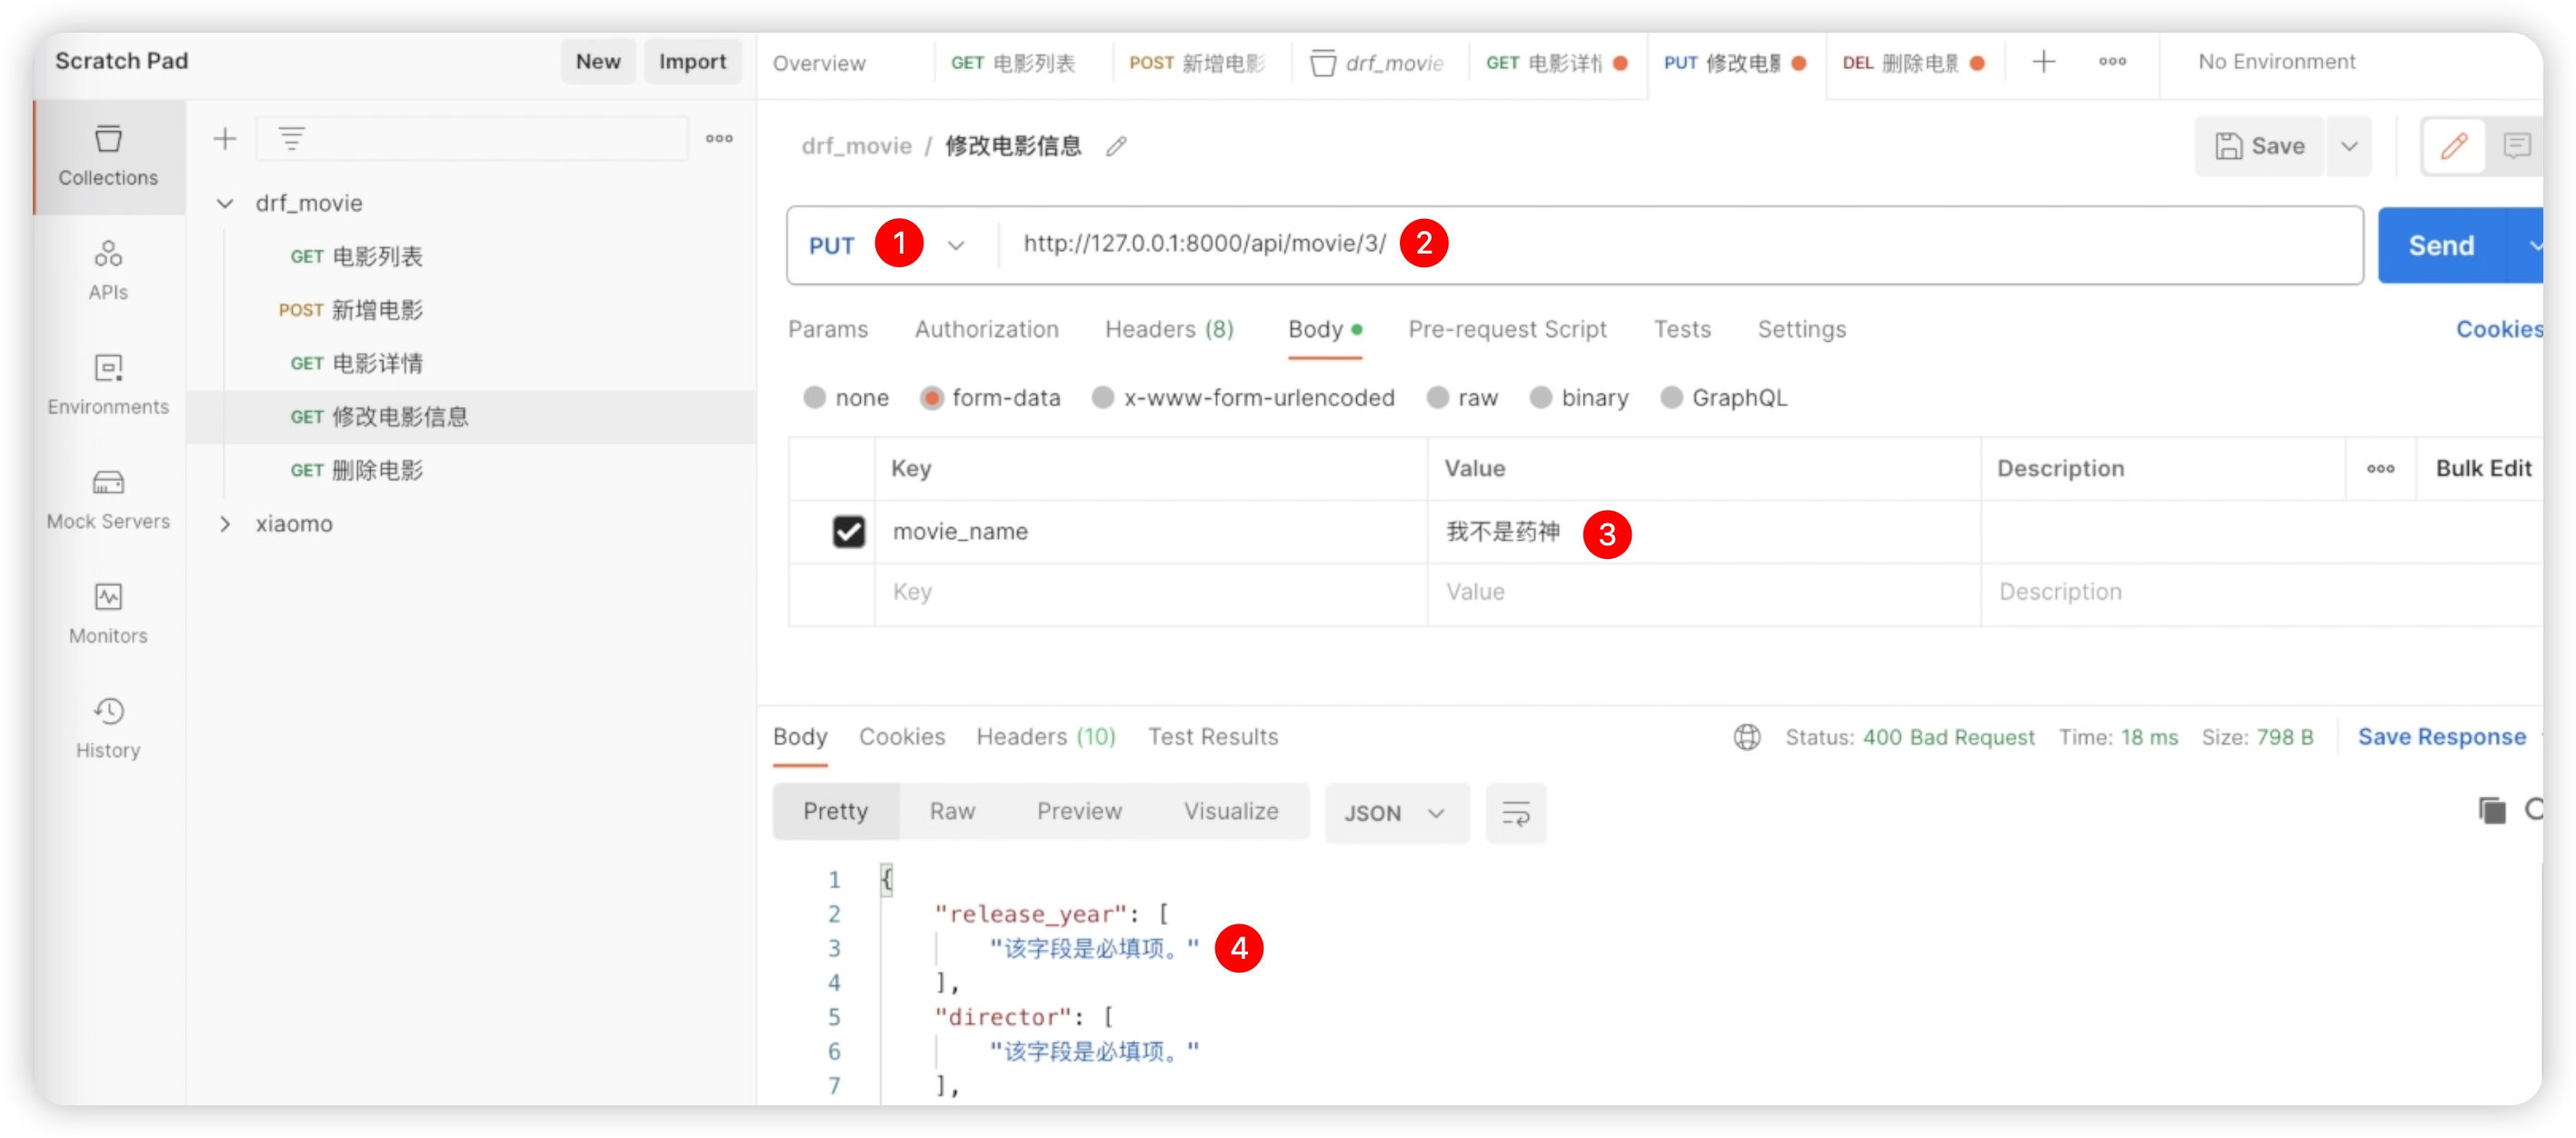
Task: Open the Environments sidebar panel
Action: (108, 385)
